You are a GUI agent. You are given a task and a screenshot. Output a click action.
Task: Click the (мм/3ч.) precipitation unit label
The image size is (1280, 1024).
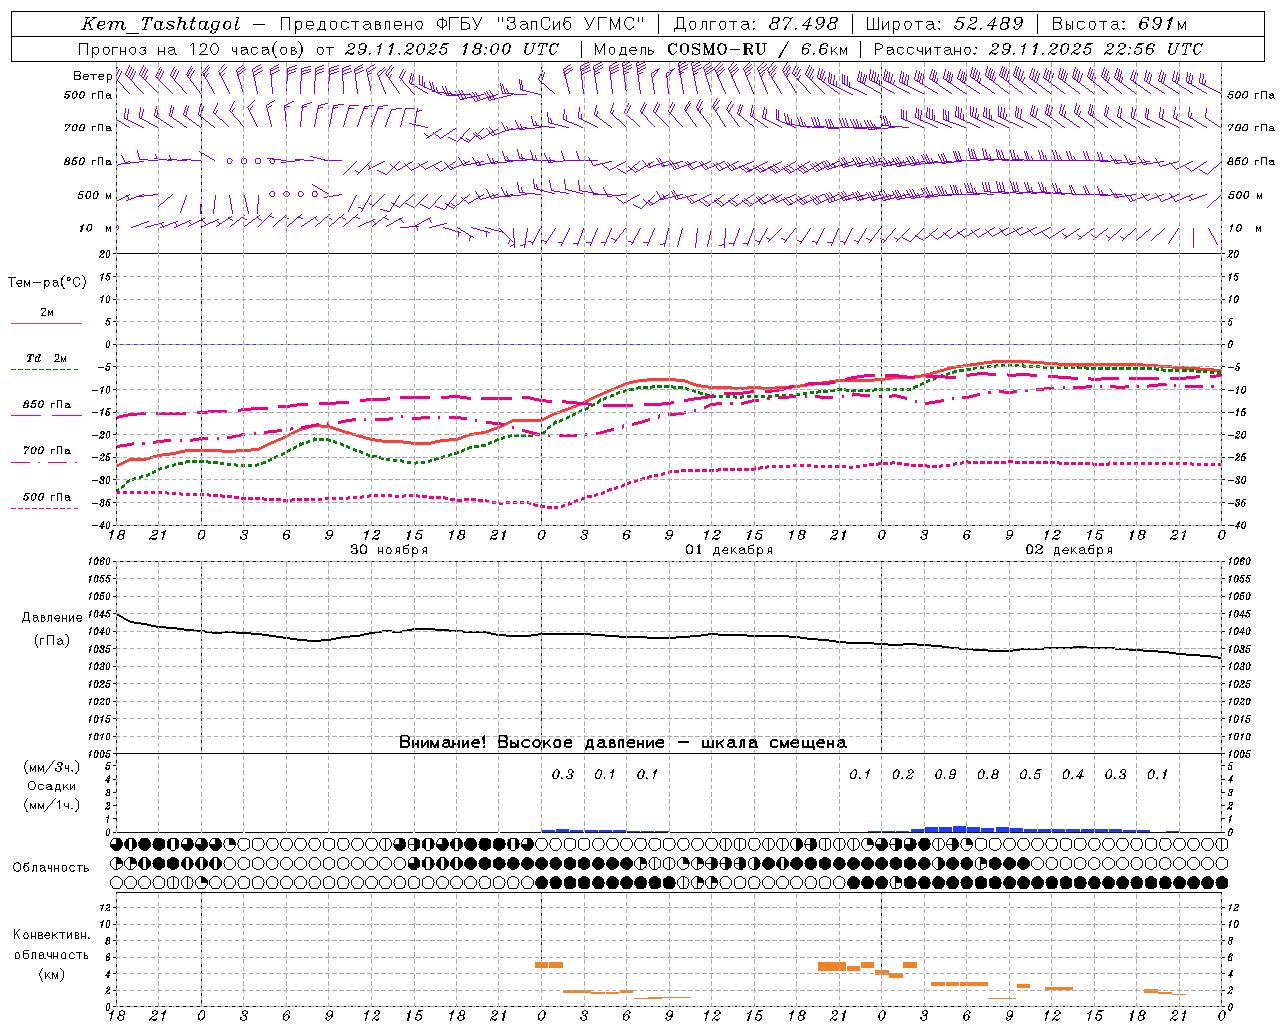point(52,767)
